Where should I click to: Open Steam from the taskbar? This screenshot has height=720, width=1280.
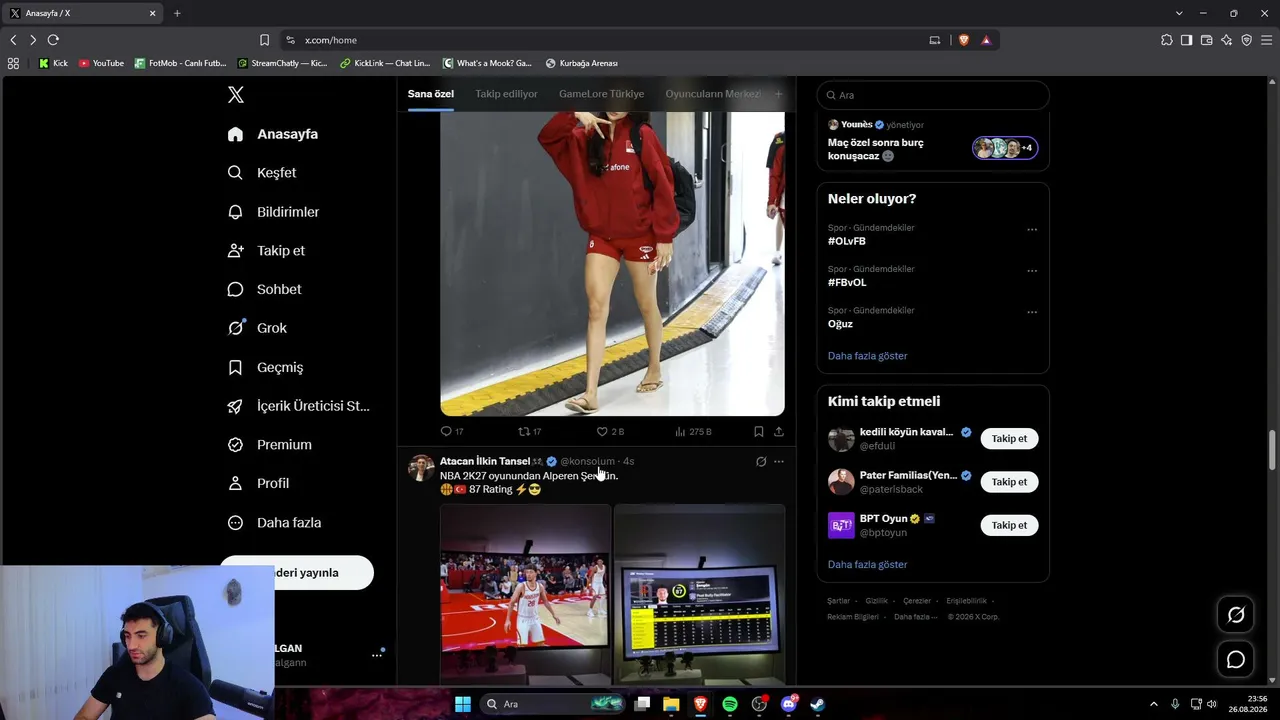point(817,704)
